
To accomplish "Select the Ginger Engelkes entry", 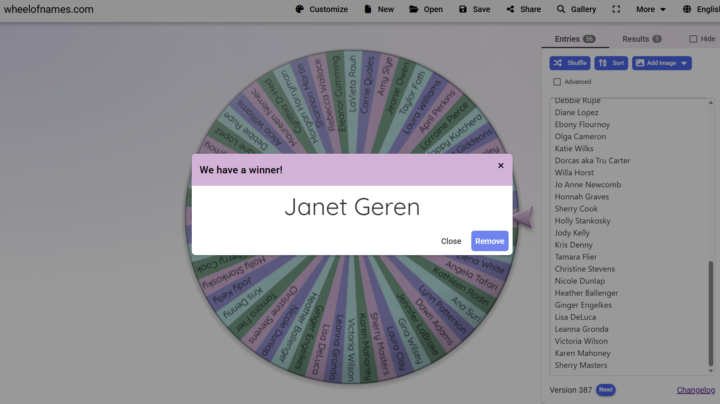I will tap(583, 305).
